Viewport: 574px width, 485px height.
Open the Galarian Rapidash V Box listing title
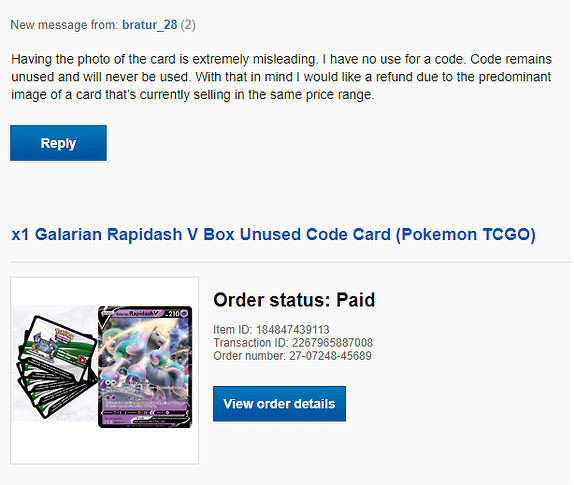tap(273, 234)
